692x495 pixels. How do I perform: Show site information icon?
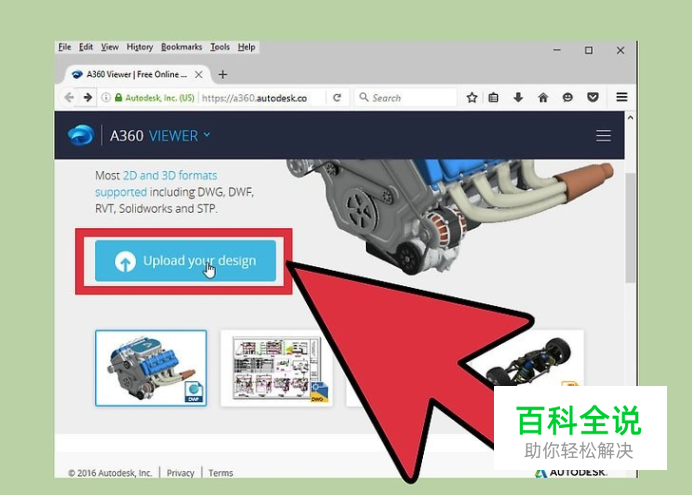106,98
